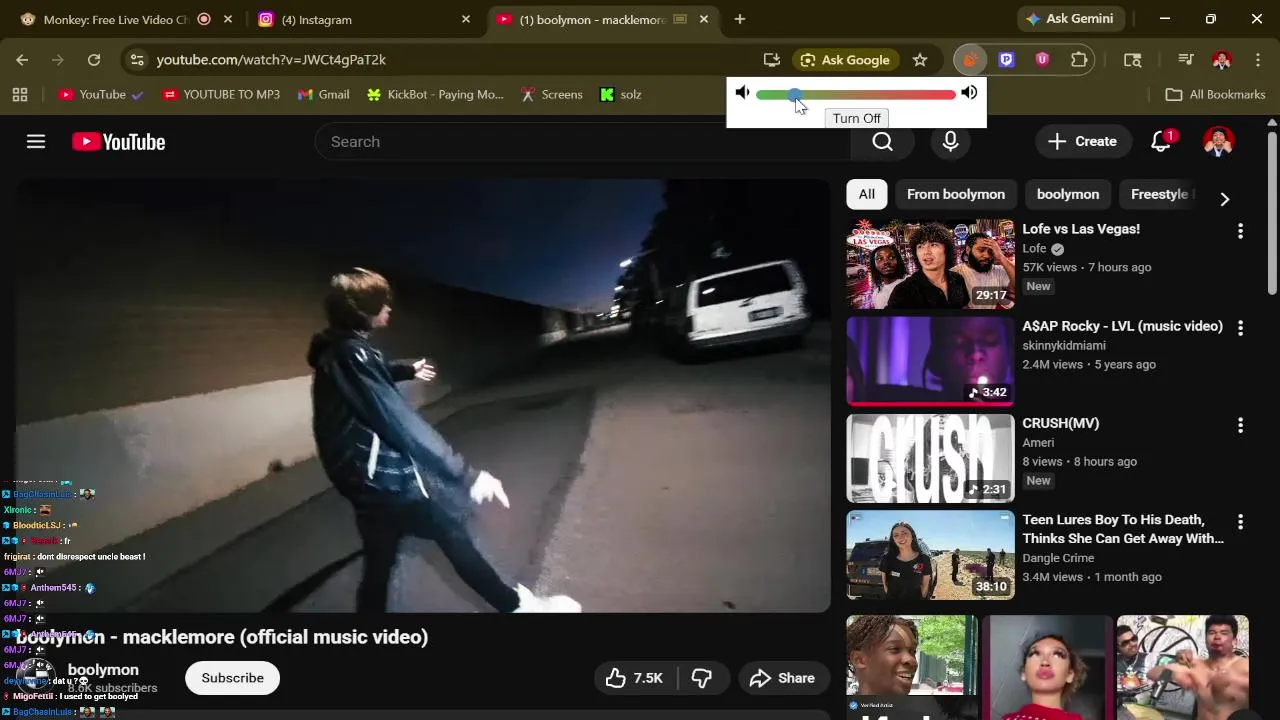Close the boolymon macklemore tab
Image resolution: width=1280 pixels, height=720 pixels.
point(704,19)
